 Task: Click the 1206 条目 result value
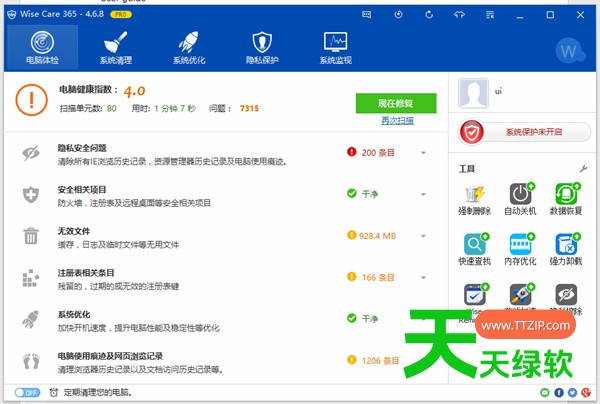[x=380, y=361]
